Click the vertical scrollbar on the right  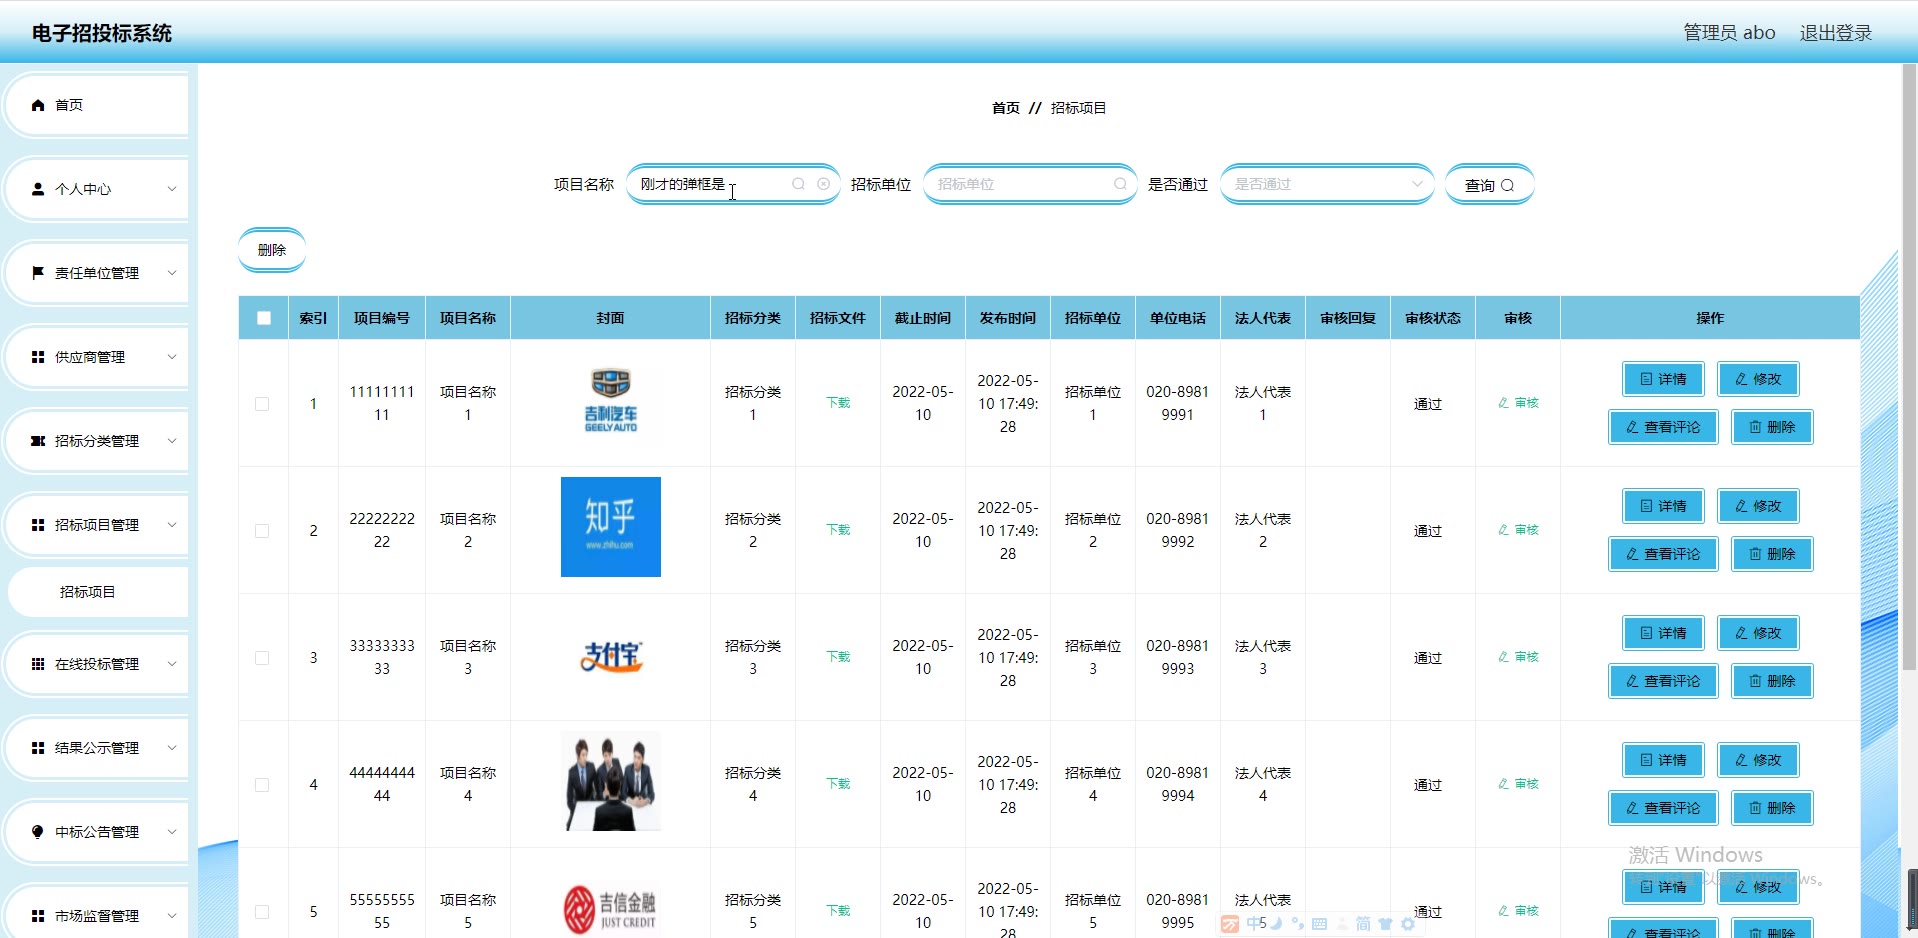point(1908,400)
